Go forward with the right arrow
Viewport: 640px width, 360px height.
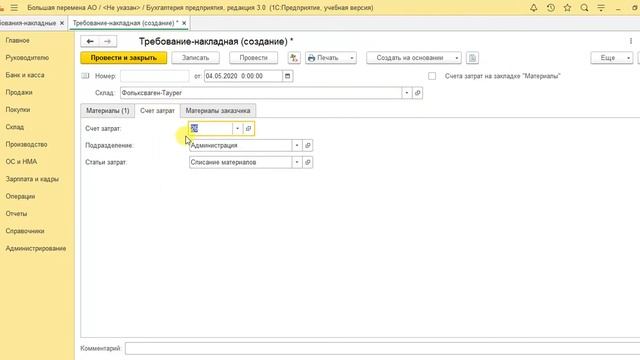click(107, 41)
